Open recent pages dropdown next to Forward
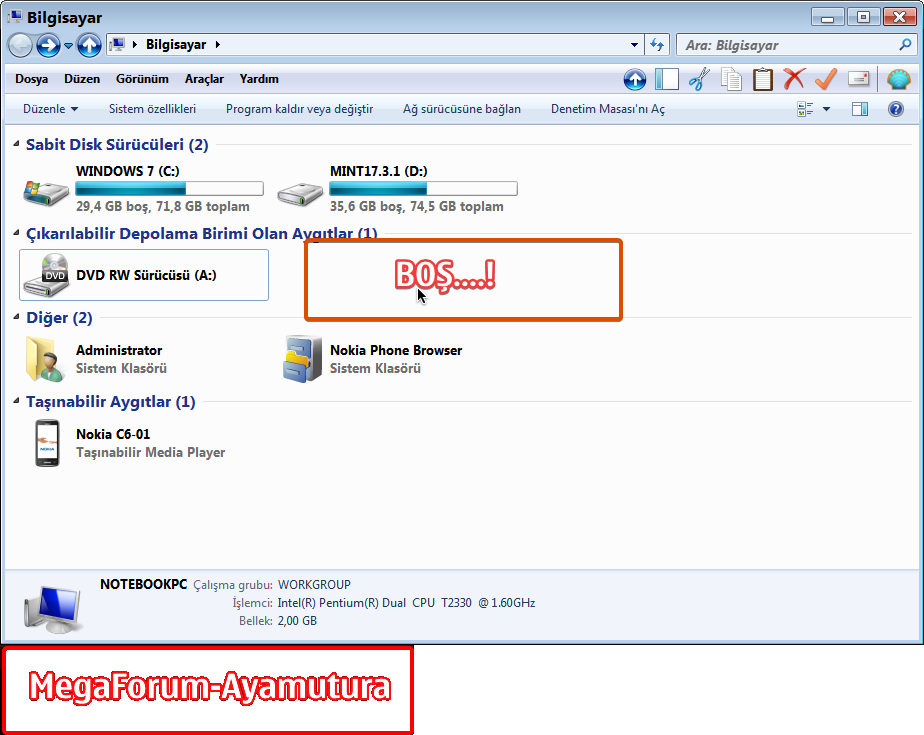 [x=68, y=45]
